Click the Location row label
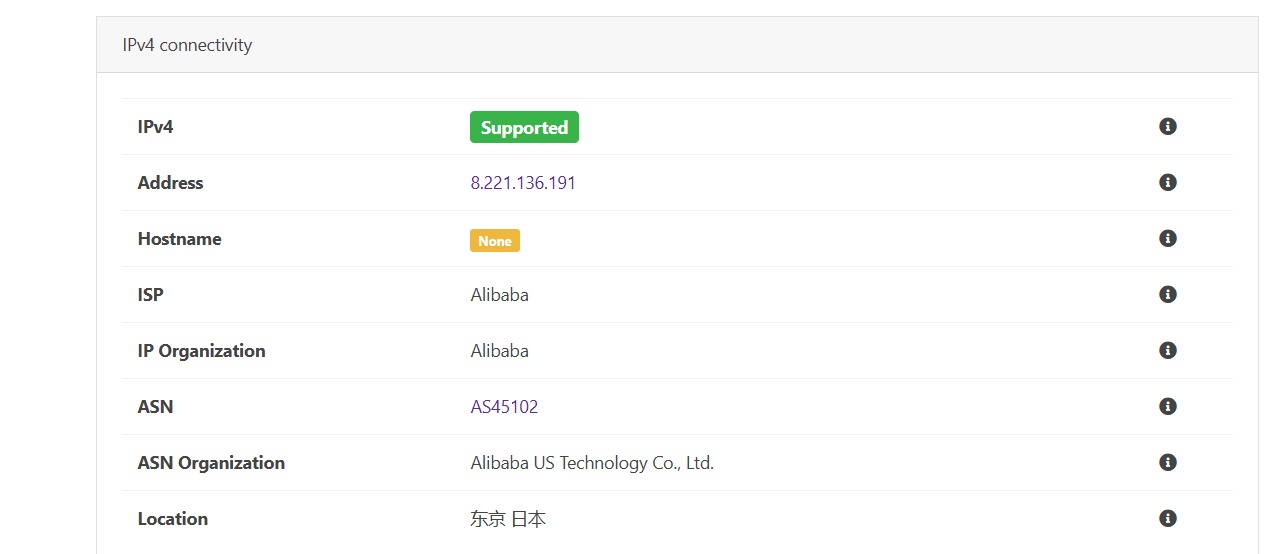Image resolution: width=1284 pixels, height=554 pixels. (173, 519)
